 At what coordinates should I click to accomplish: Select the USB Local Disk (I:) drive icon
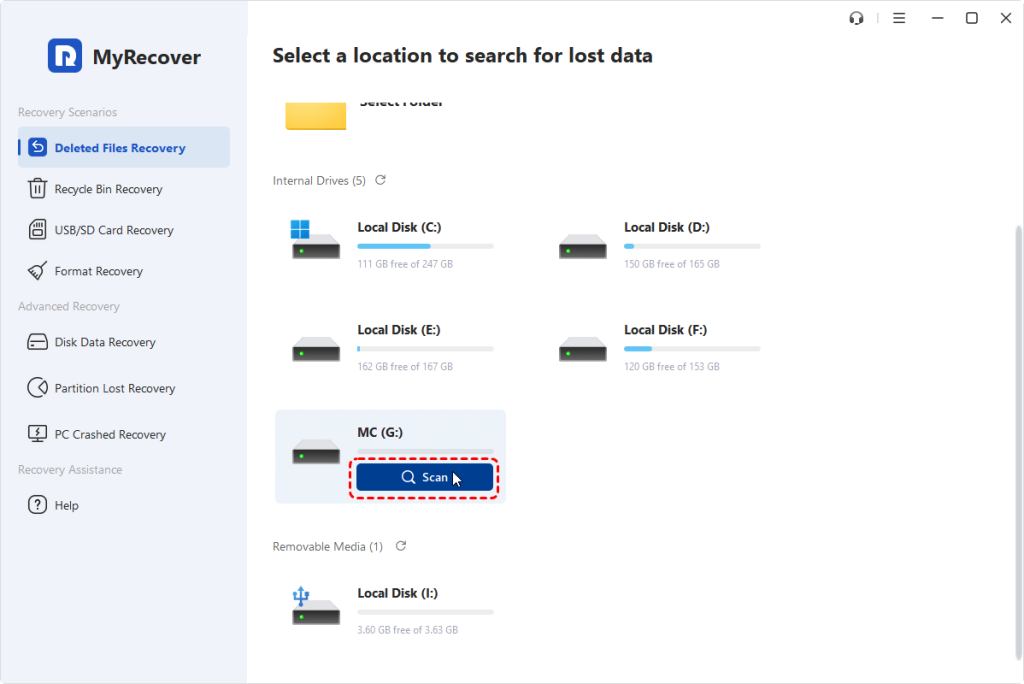coord(315,606)
